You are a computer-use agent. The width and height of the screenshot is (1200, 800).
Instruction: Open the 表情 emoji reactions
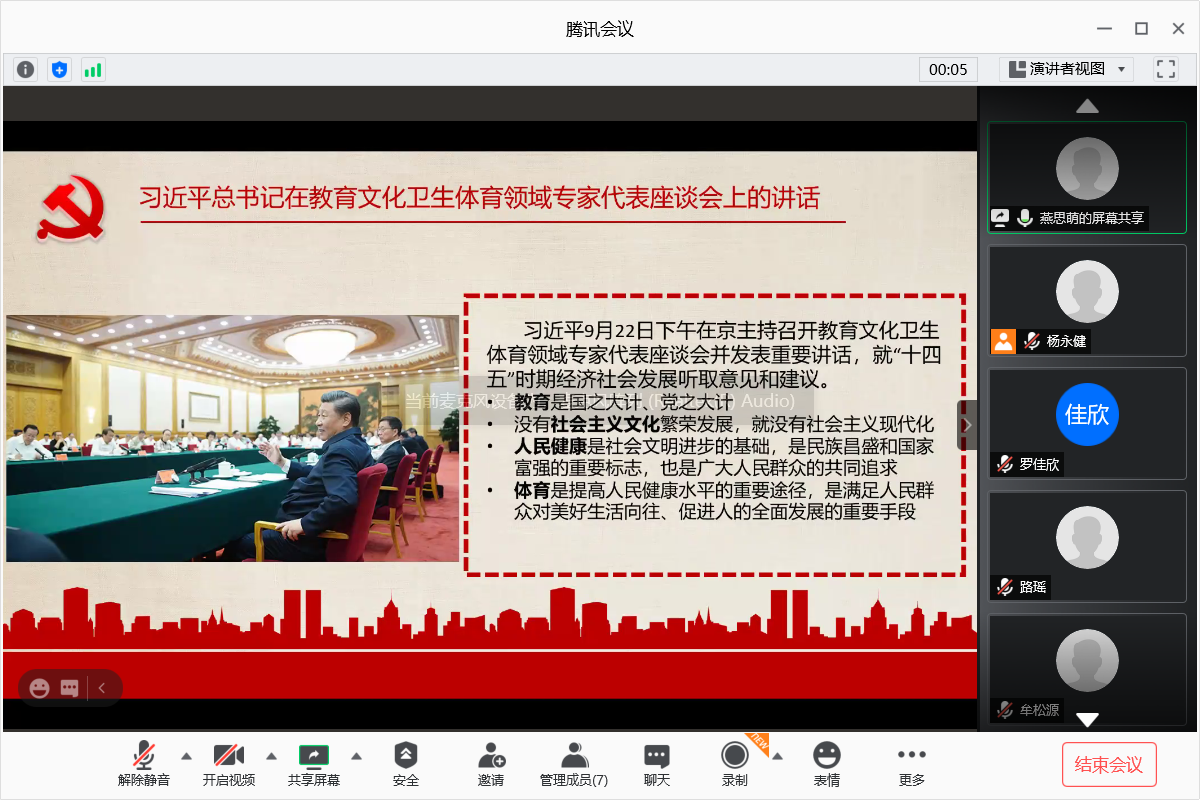826,764
